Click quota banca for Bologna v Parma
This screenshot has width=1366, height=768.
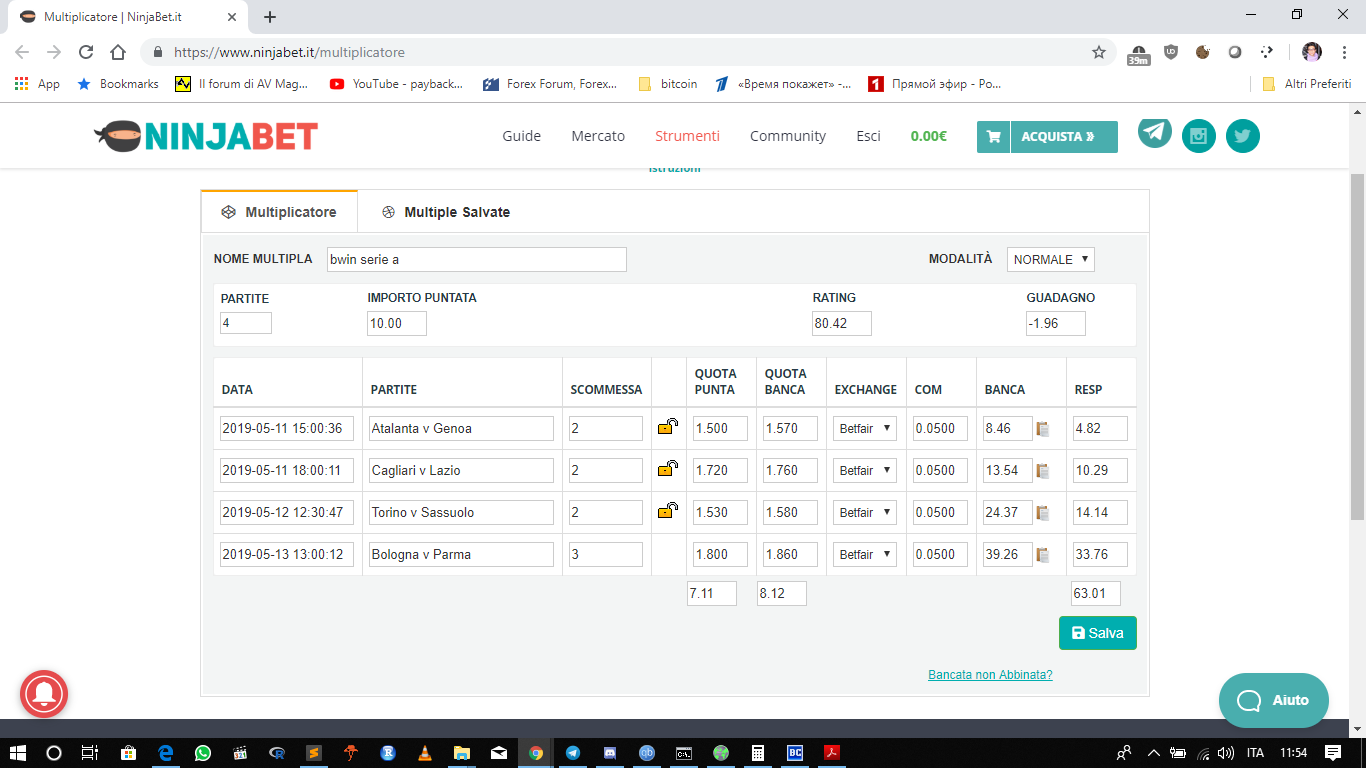point(790,554)
